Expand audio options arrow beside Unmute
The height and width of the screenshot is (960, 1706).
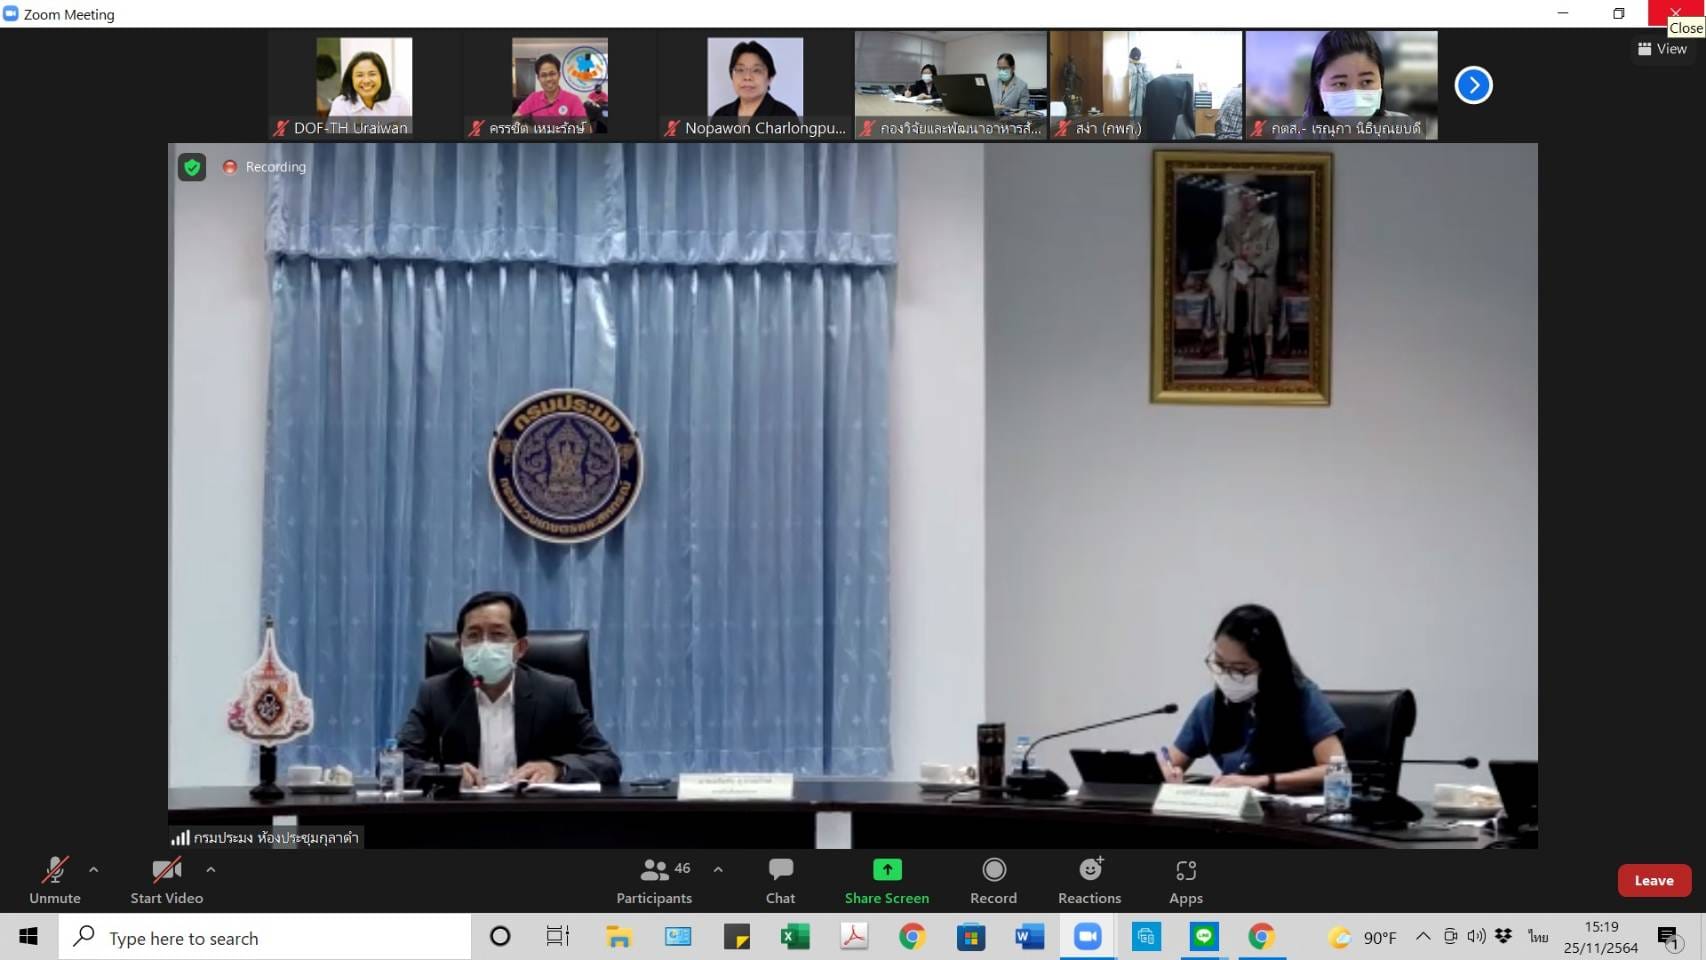(x=94, y=870)
